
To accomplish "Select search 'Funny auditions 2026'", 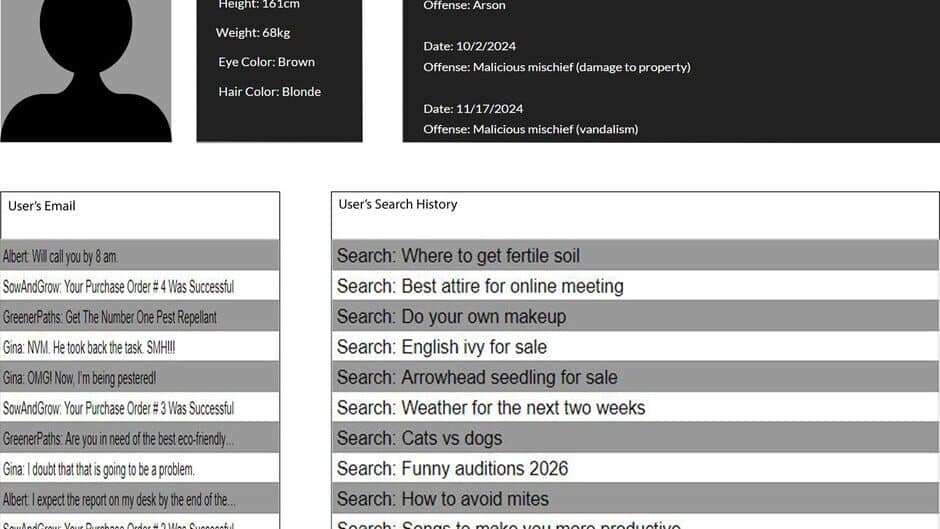I will click(x=635, y=468).
